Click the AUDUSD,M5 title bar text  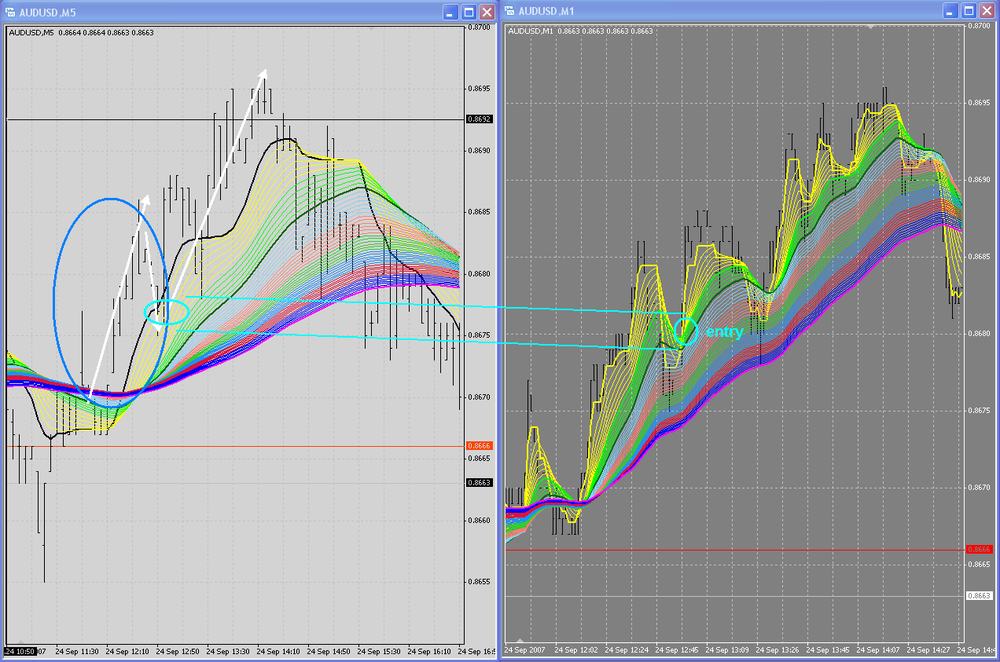pos(48,13)
